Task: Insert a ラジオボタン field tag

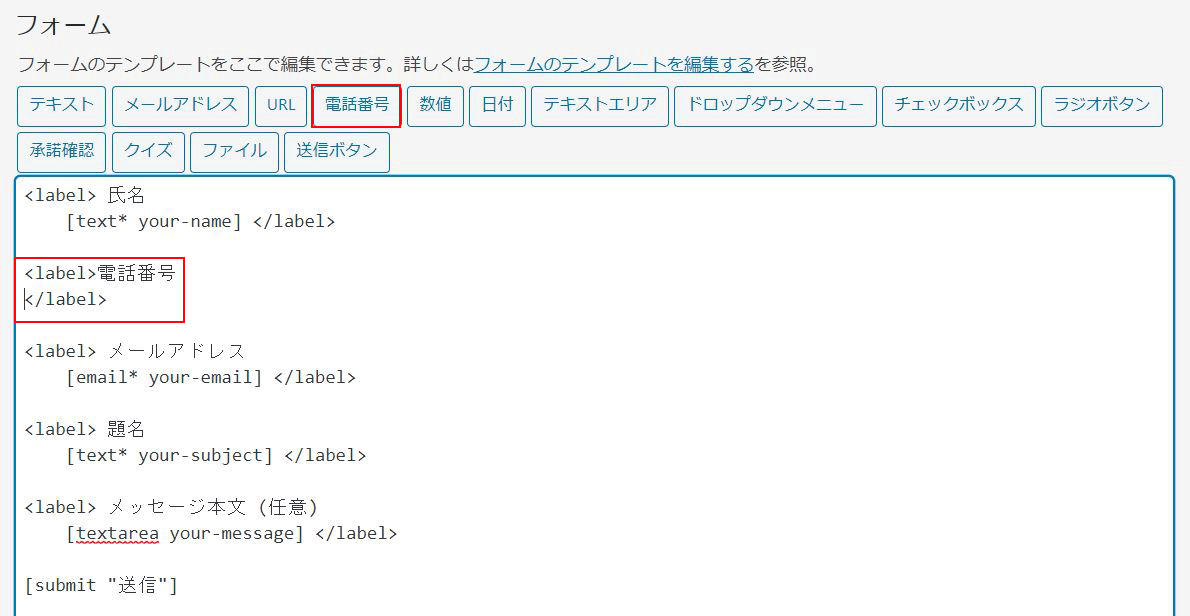Action: point(1101,106)
